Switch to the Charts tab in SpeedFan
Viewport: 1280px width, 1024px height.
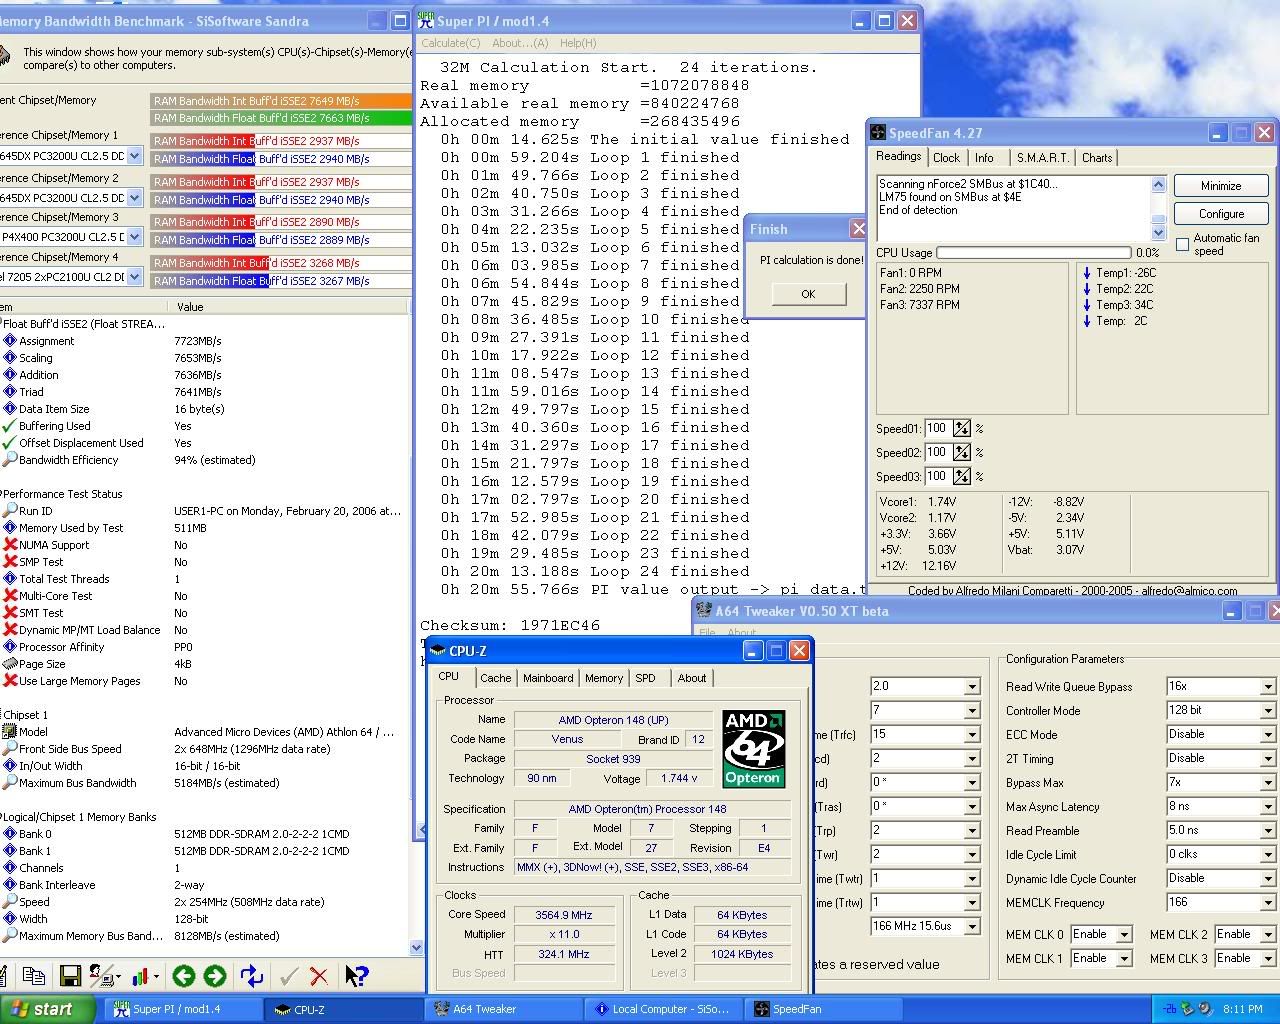(x=1097, y=158)
